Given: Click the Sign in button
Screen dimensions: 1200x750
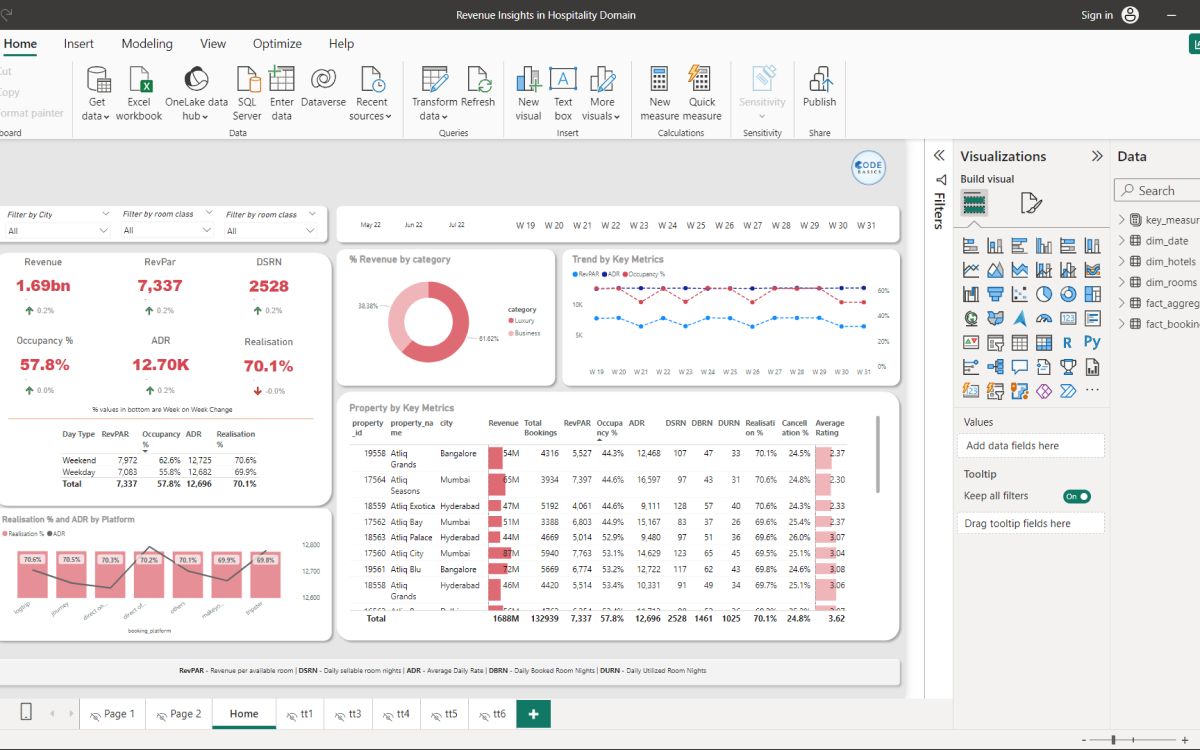Looking at the screenshot, I should coord(1097,15).
